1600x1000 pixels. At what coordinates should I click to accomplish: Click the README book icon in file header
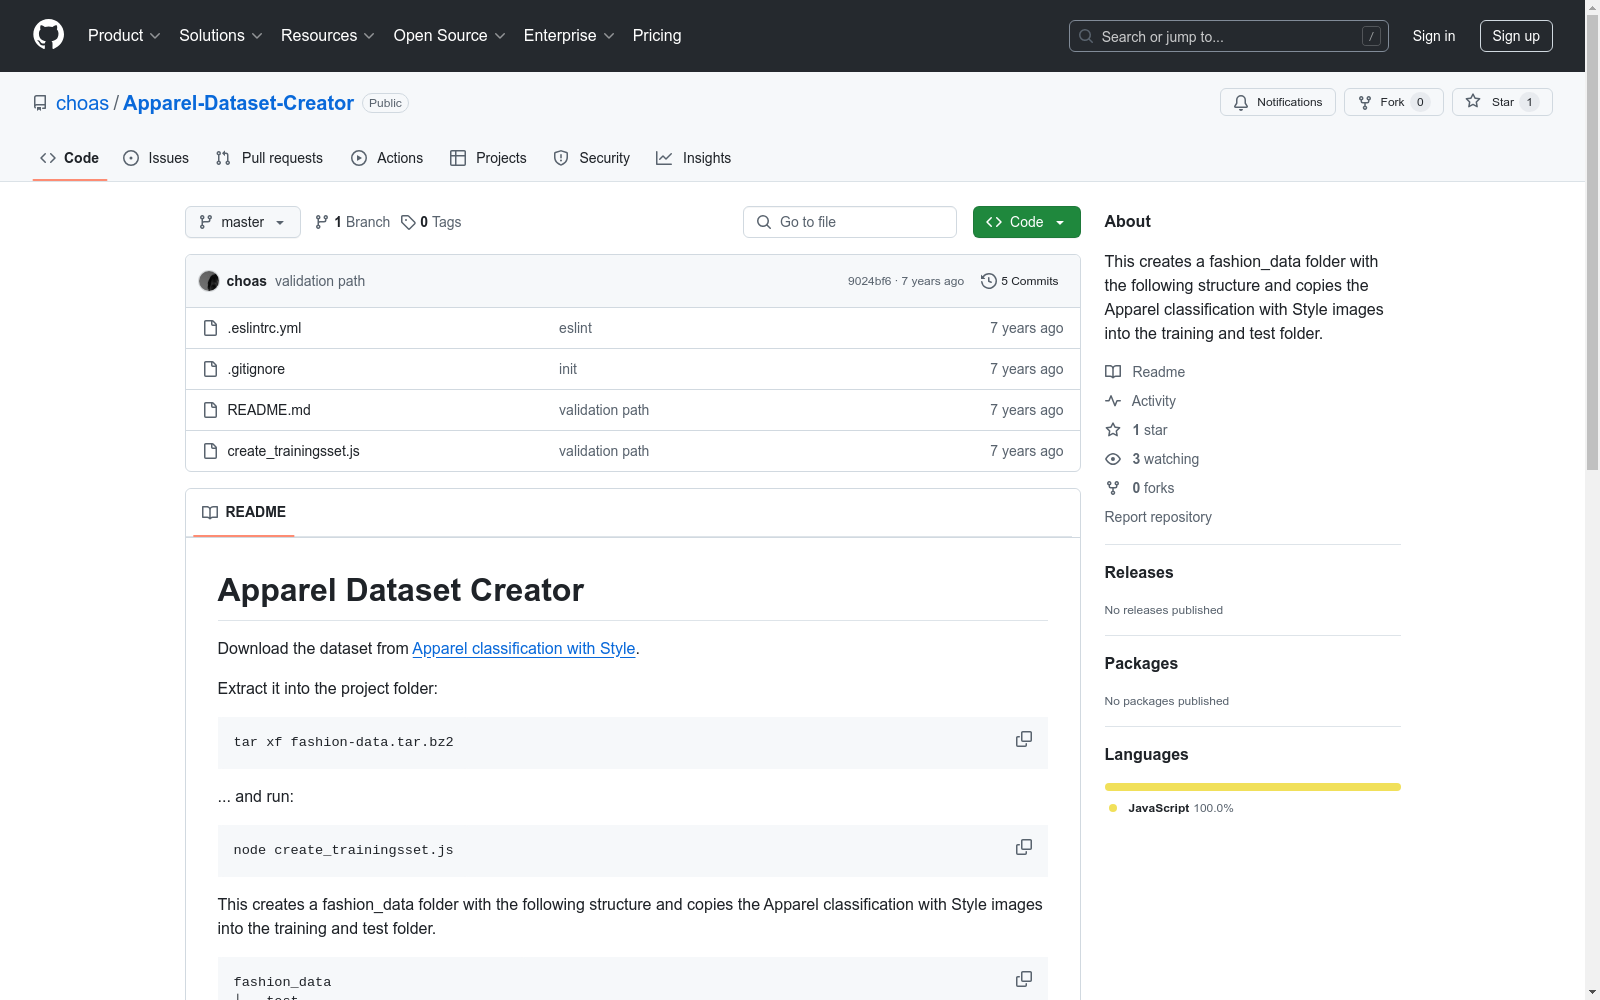tap(210, 512)
